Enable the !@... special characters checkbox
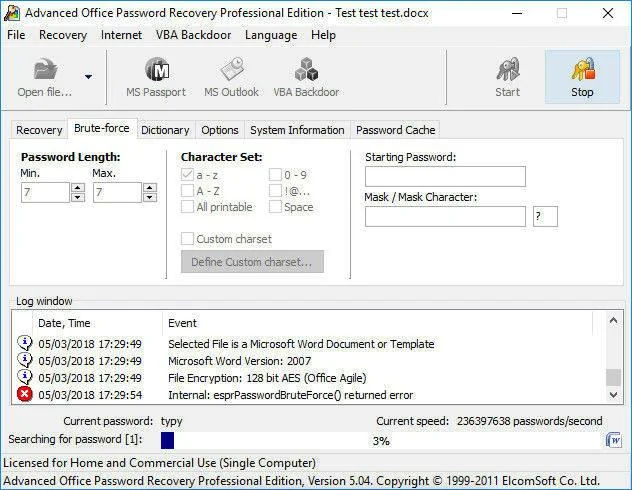632x490 pixels. 275,191
